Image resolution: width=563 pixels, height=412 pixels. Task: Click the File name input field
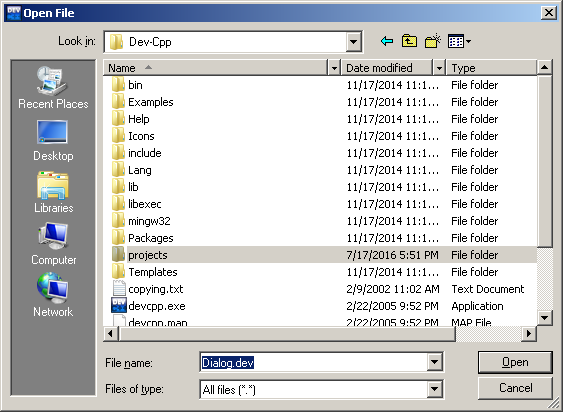313,362
